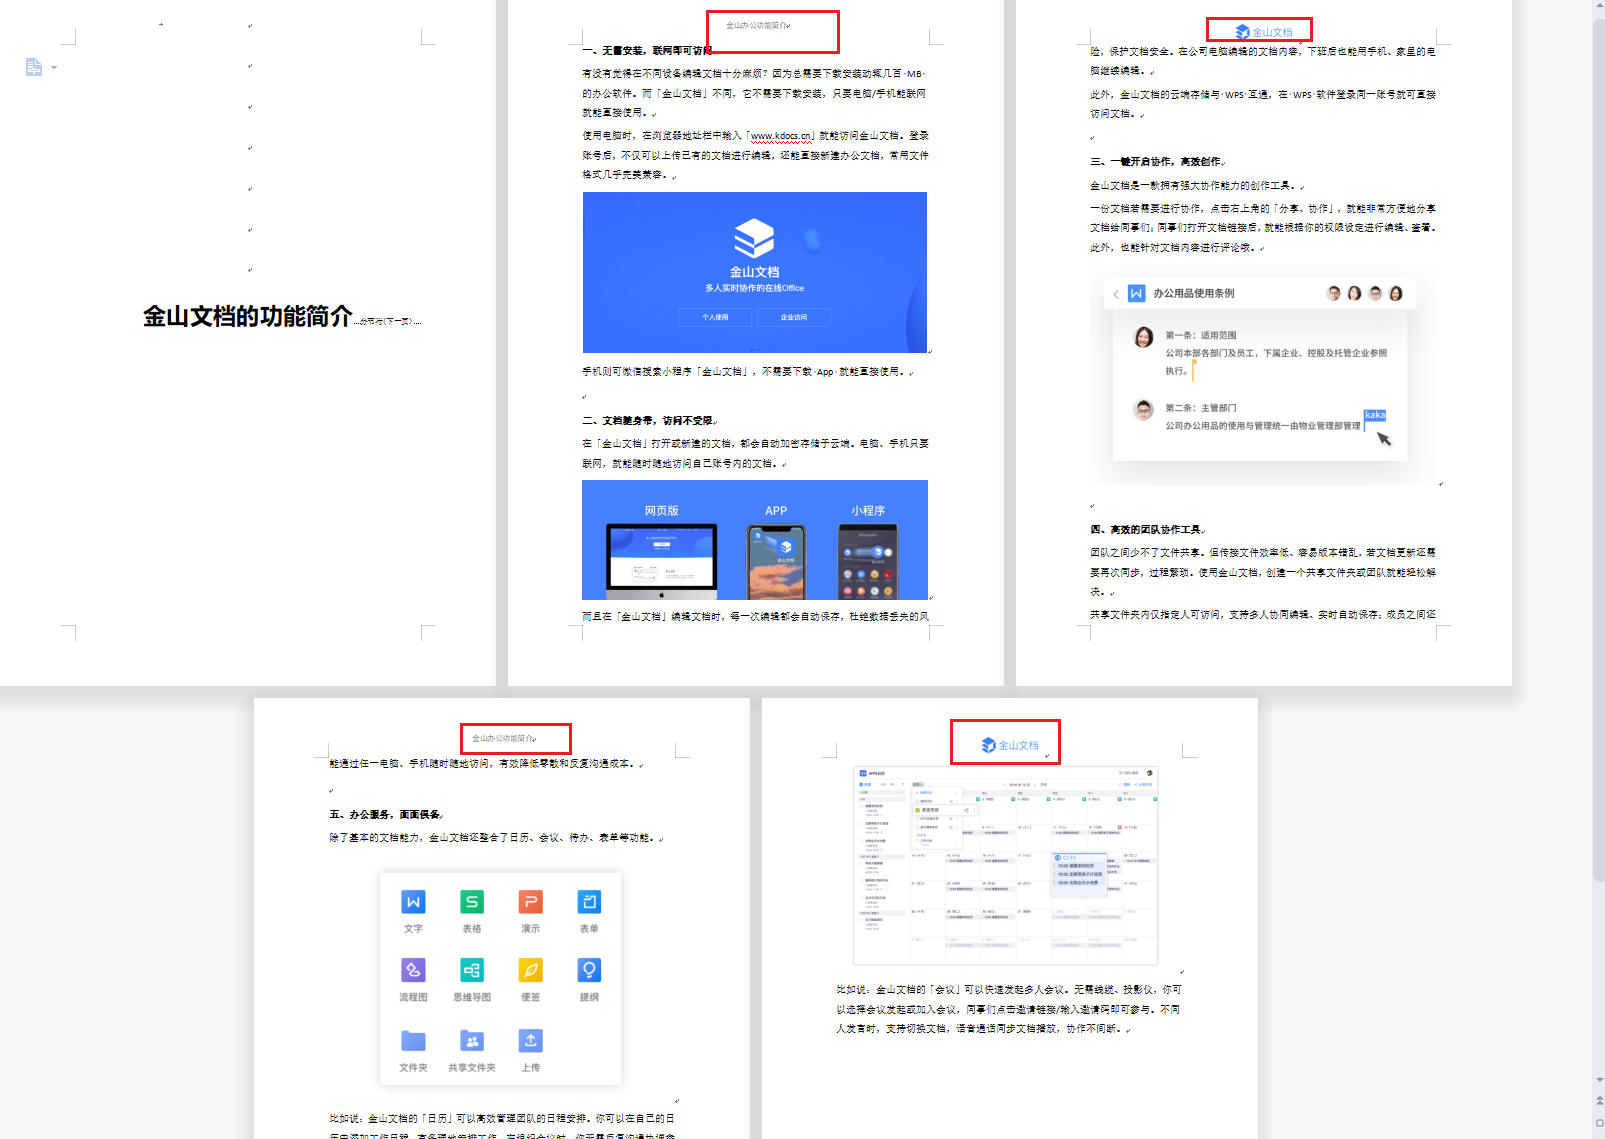Click the 思维导图 mind map icon
This screenshot has height=1139, width=1605.
point(472,970)
